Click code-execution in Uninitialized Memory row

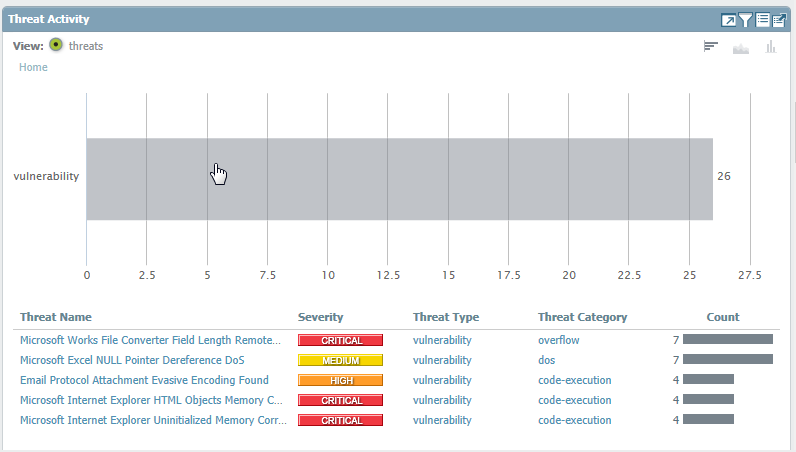point(575,420)
